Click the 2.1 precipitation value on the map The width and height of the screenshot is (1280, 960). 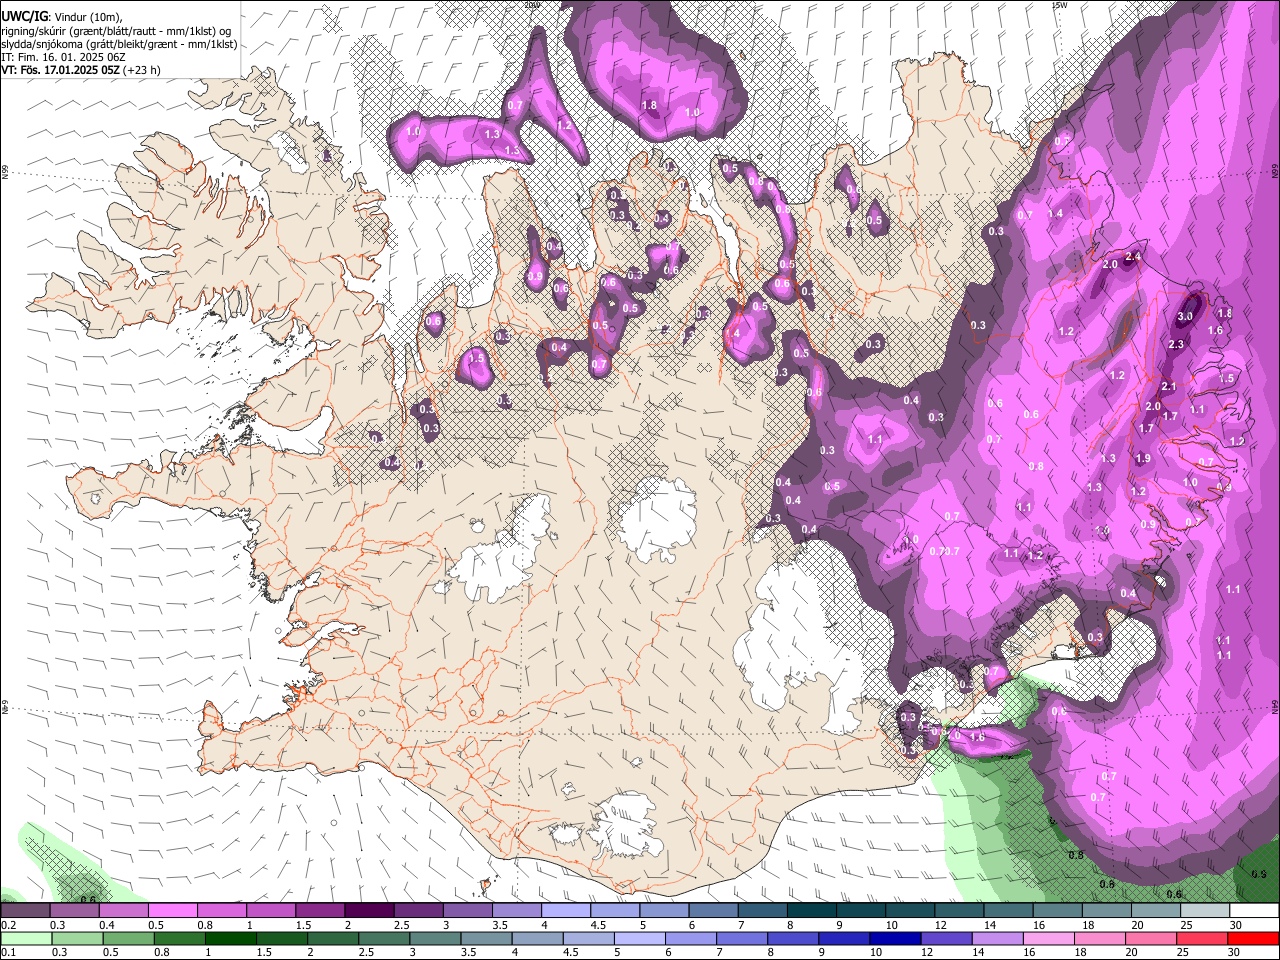click(x=1168, y=386)
